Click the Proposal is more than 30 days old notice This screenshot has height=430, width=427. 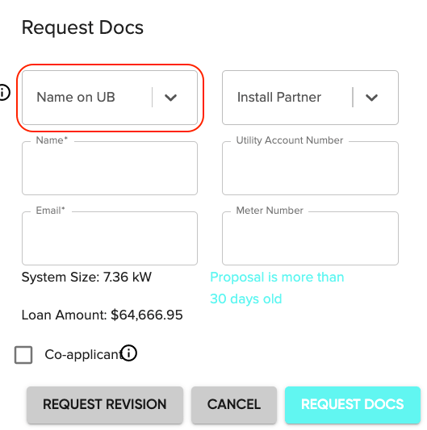[277, 288]
